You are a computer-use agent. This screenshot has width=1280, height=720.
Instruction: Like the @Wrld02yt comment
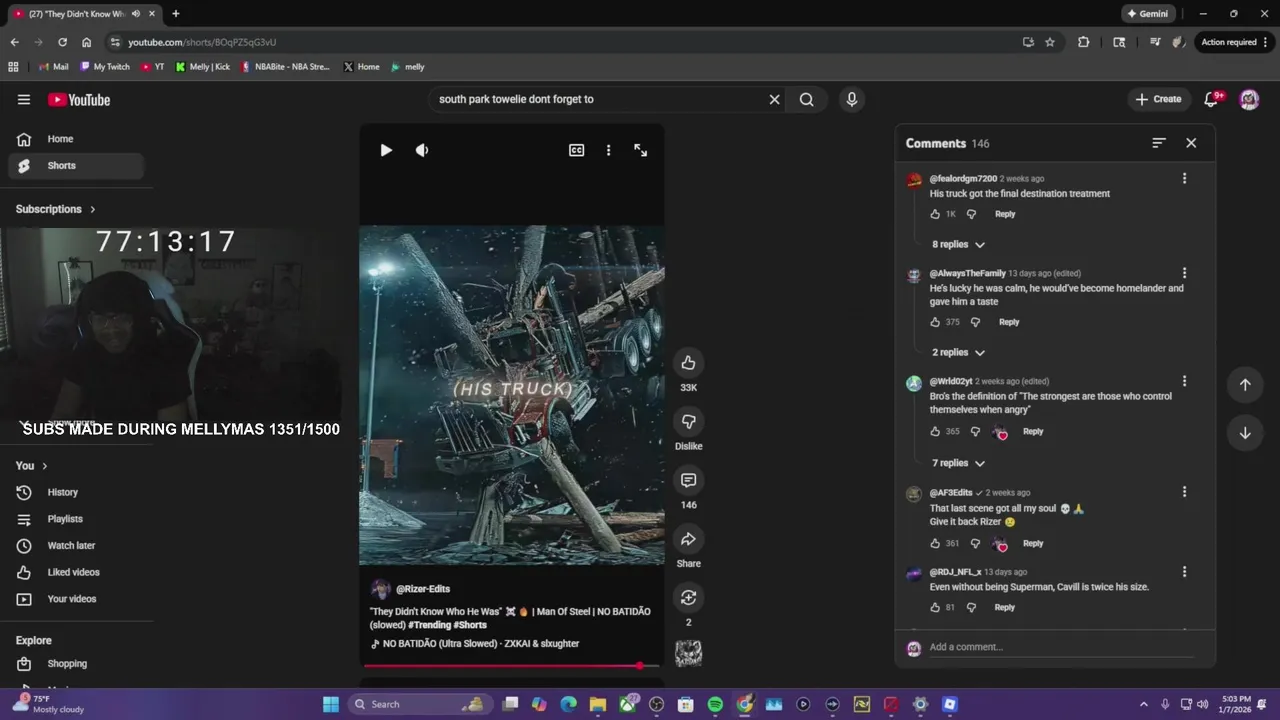pos(935,432)
